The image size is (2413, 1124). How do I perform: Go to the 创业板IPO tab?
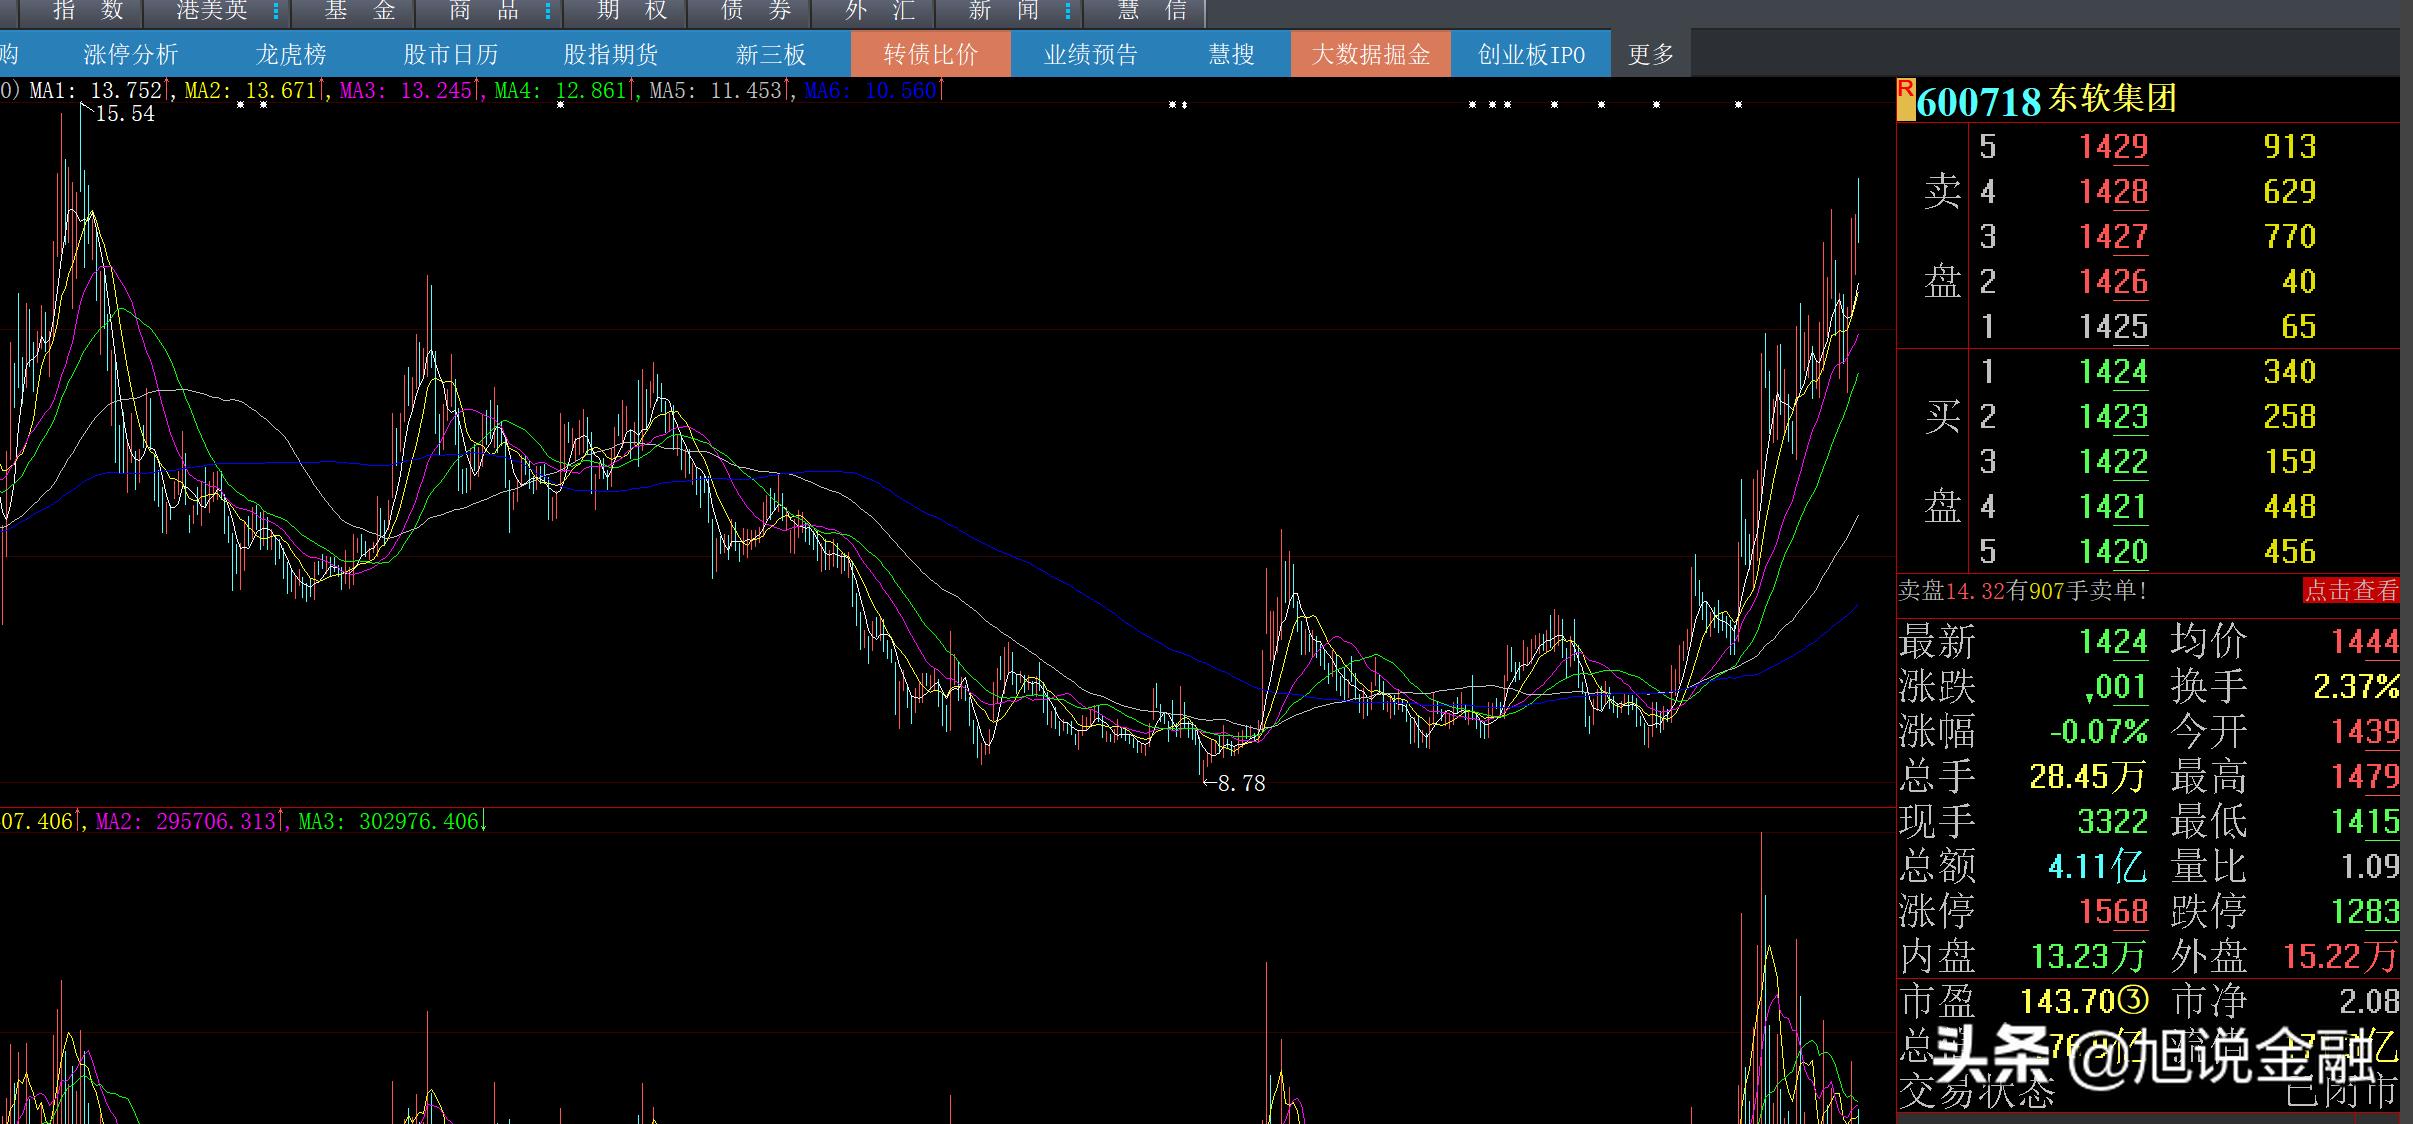pyautogui.click(x=1531, y=54)
